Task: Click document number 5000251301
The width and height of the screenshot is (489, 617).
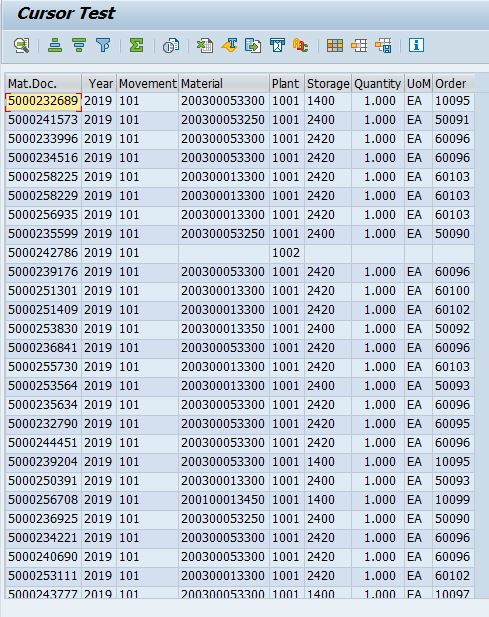Action: click(x=43, y=291)
